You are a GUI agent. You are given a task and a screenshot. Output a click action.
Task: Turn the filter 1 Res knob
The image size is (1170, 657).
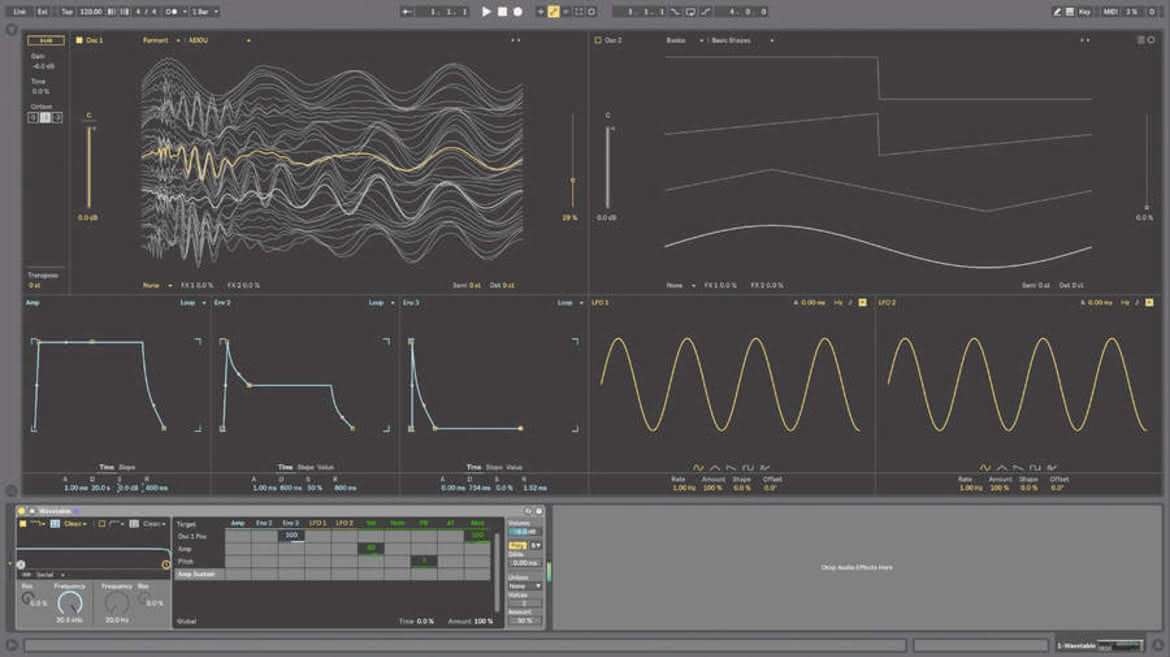pyautogui.click(x=28, y=599)
